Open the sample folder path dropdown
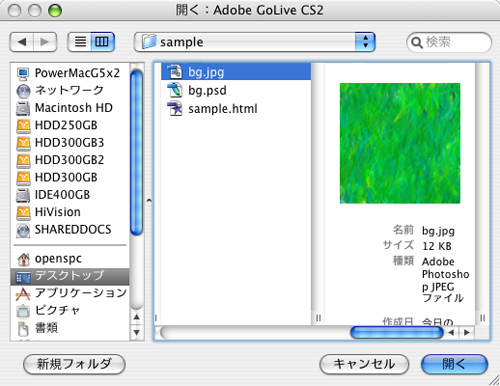Image resolution: width=500 pixels, height=386 pixels. pyautogui.click(x=255, y=42)
